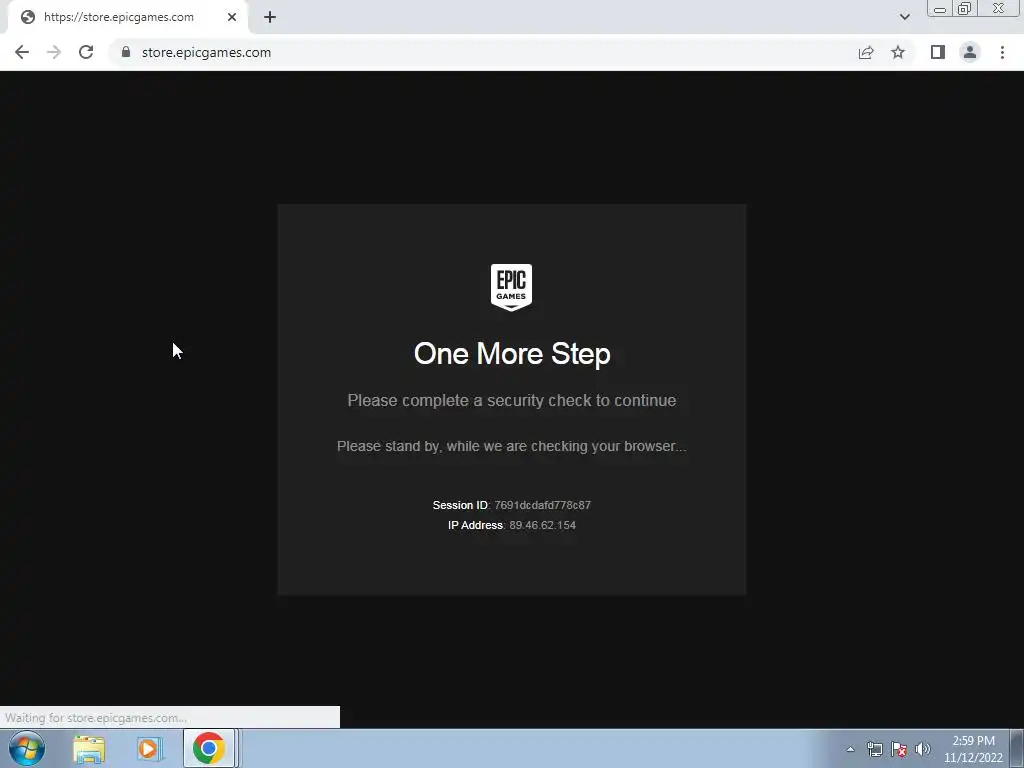This screenshot has width=1024, height=768.
Task: Launch Windows Media Player from taskbar
Action: pyautogui.click(x=150, y=748)
